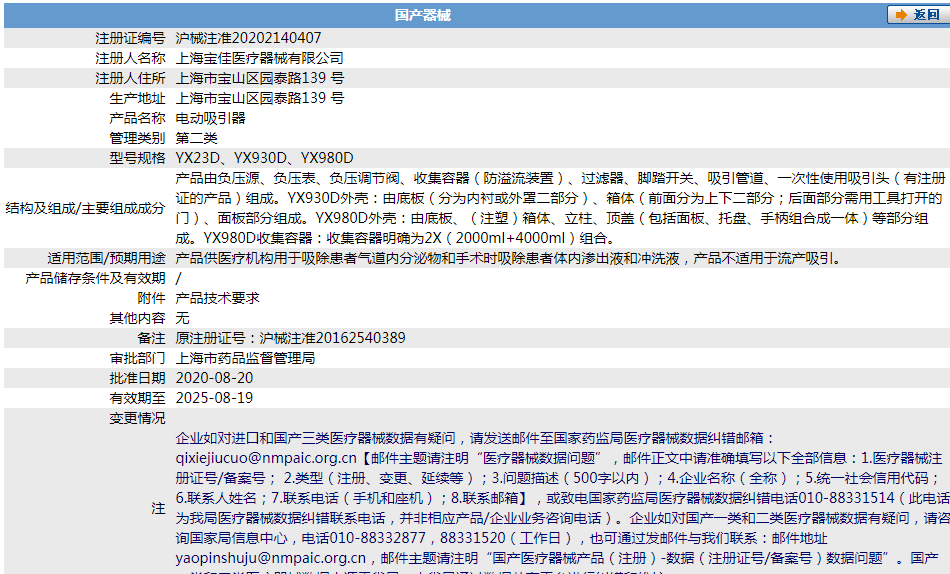Open the 产品技术要求 attachment

(x=218, y=298)
